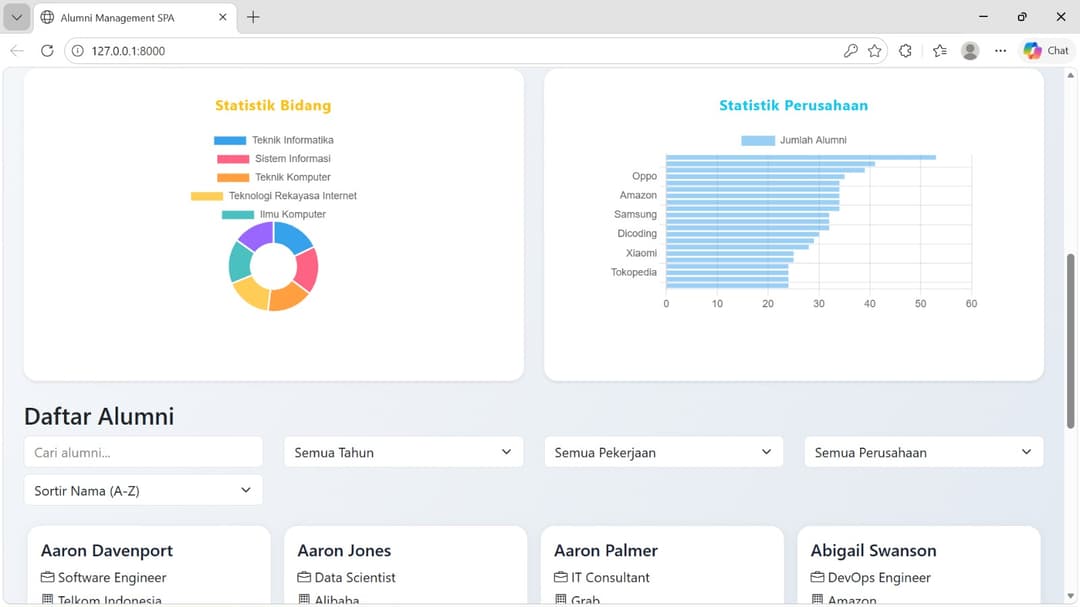Open Abigail Swanson alumni card
Viewport: 1080px width, 607px height.
pos(919,566)
